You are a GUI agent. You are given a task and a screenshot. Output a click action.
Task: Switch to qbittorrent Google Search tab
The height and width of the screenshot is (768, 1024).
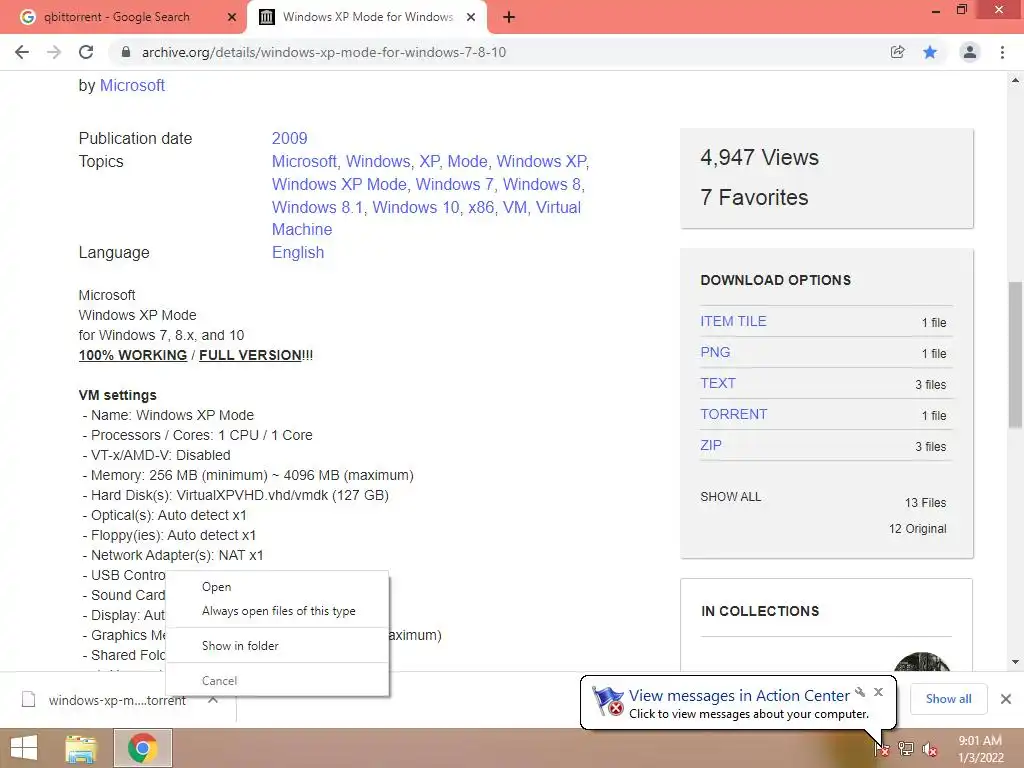pyautogui.click(x=117, y=17)
